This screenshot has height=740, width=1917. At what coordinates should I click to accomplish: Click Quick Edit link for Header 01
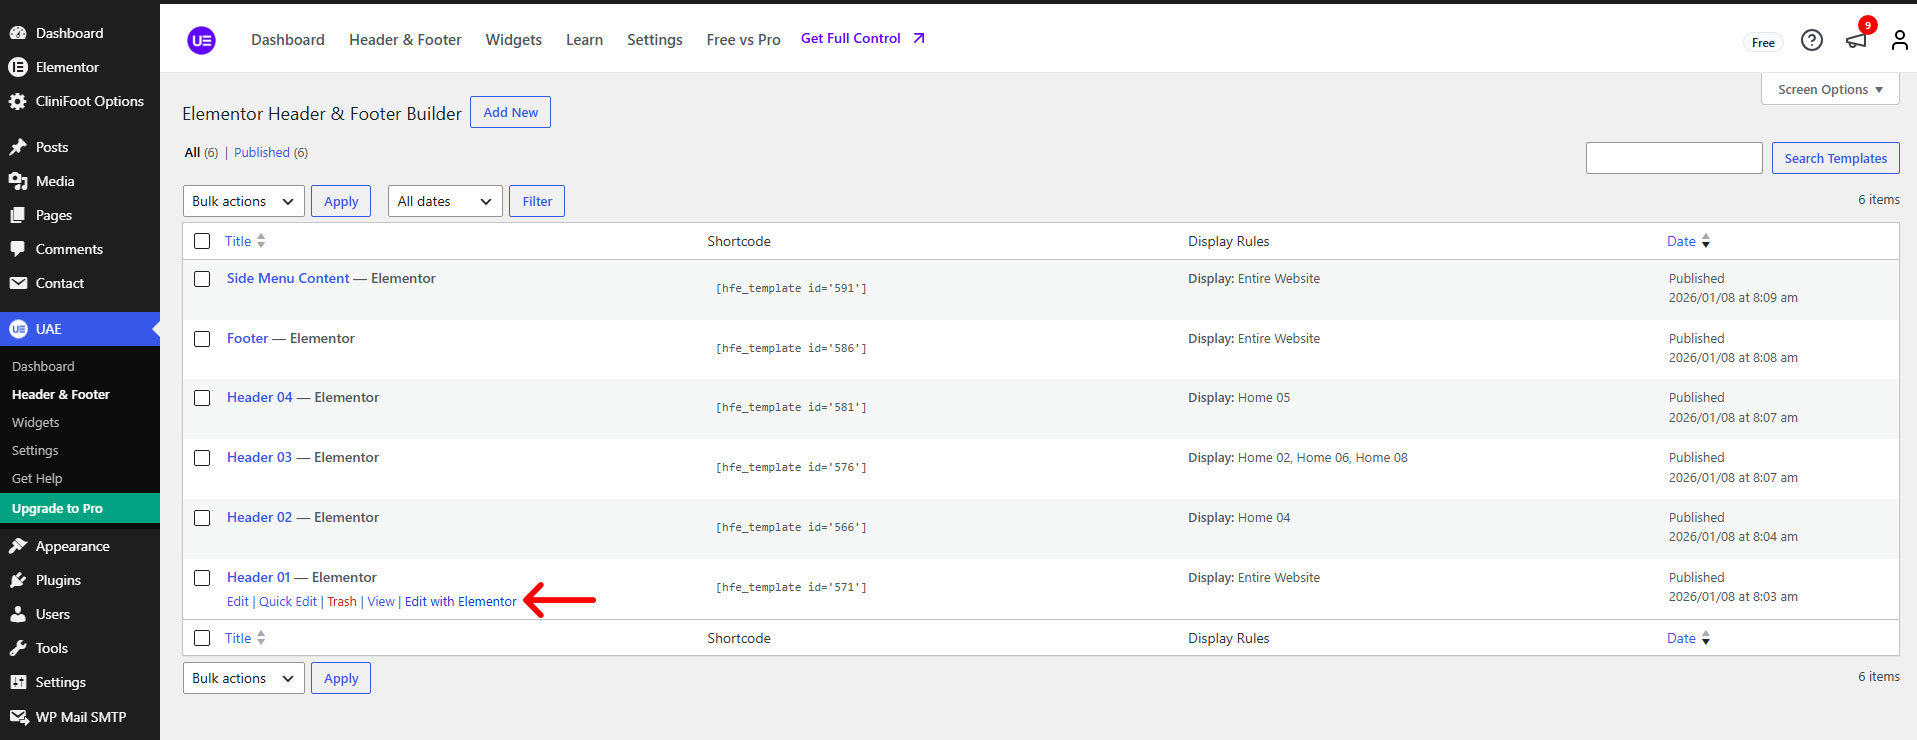pos(288,602)
